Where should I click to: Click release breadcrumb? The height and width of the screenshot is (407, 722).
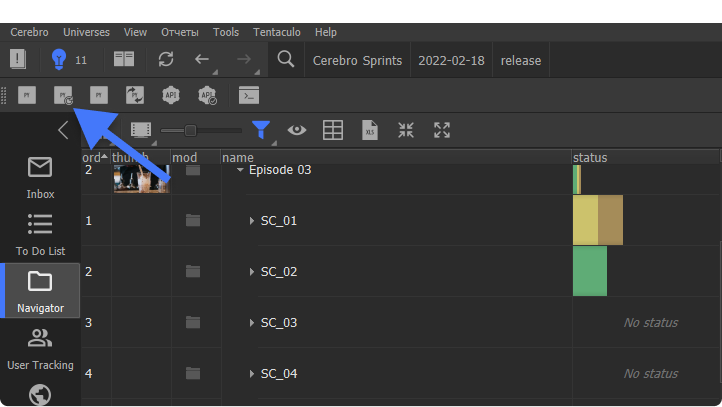click(x=521, y=60)
